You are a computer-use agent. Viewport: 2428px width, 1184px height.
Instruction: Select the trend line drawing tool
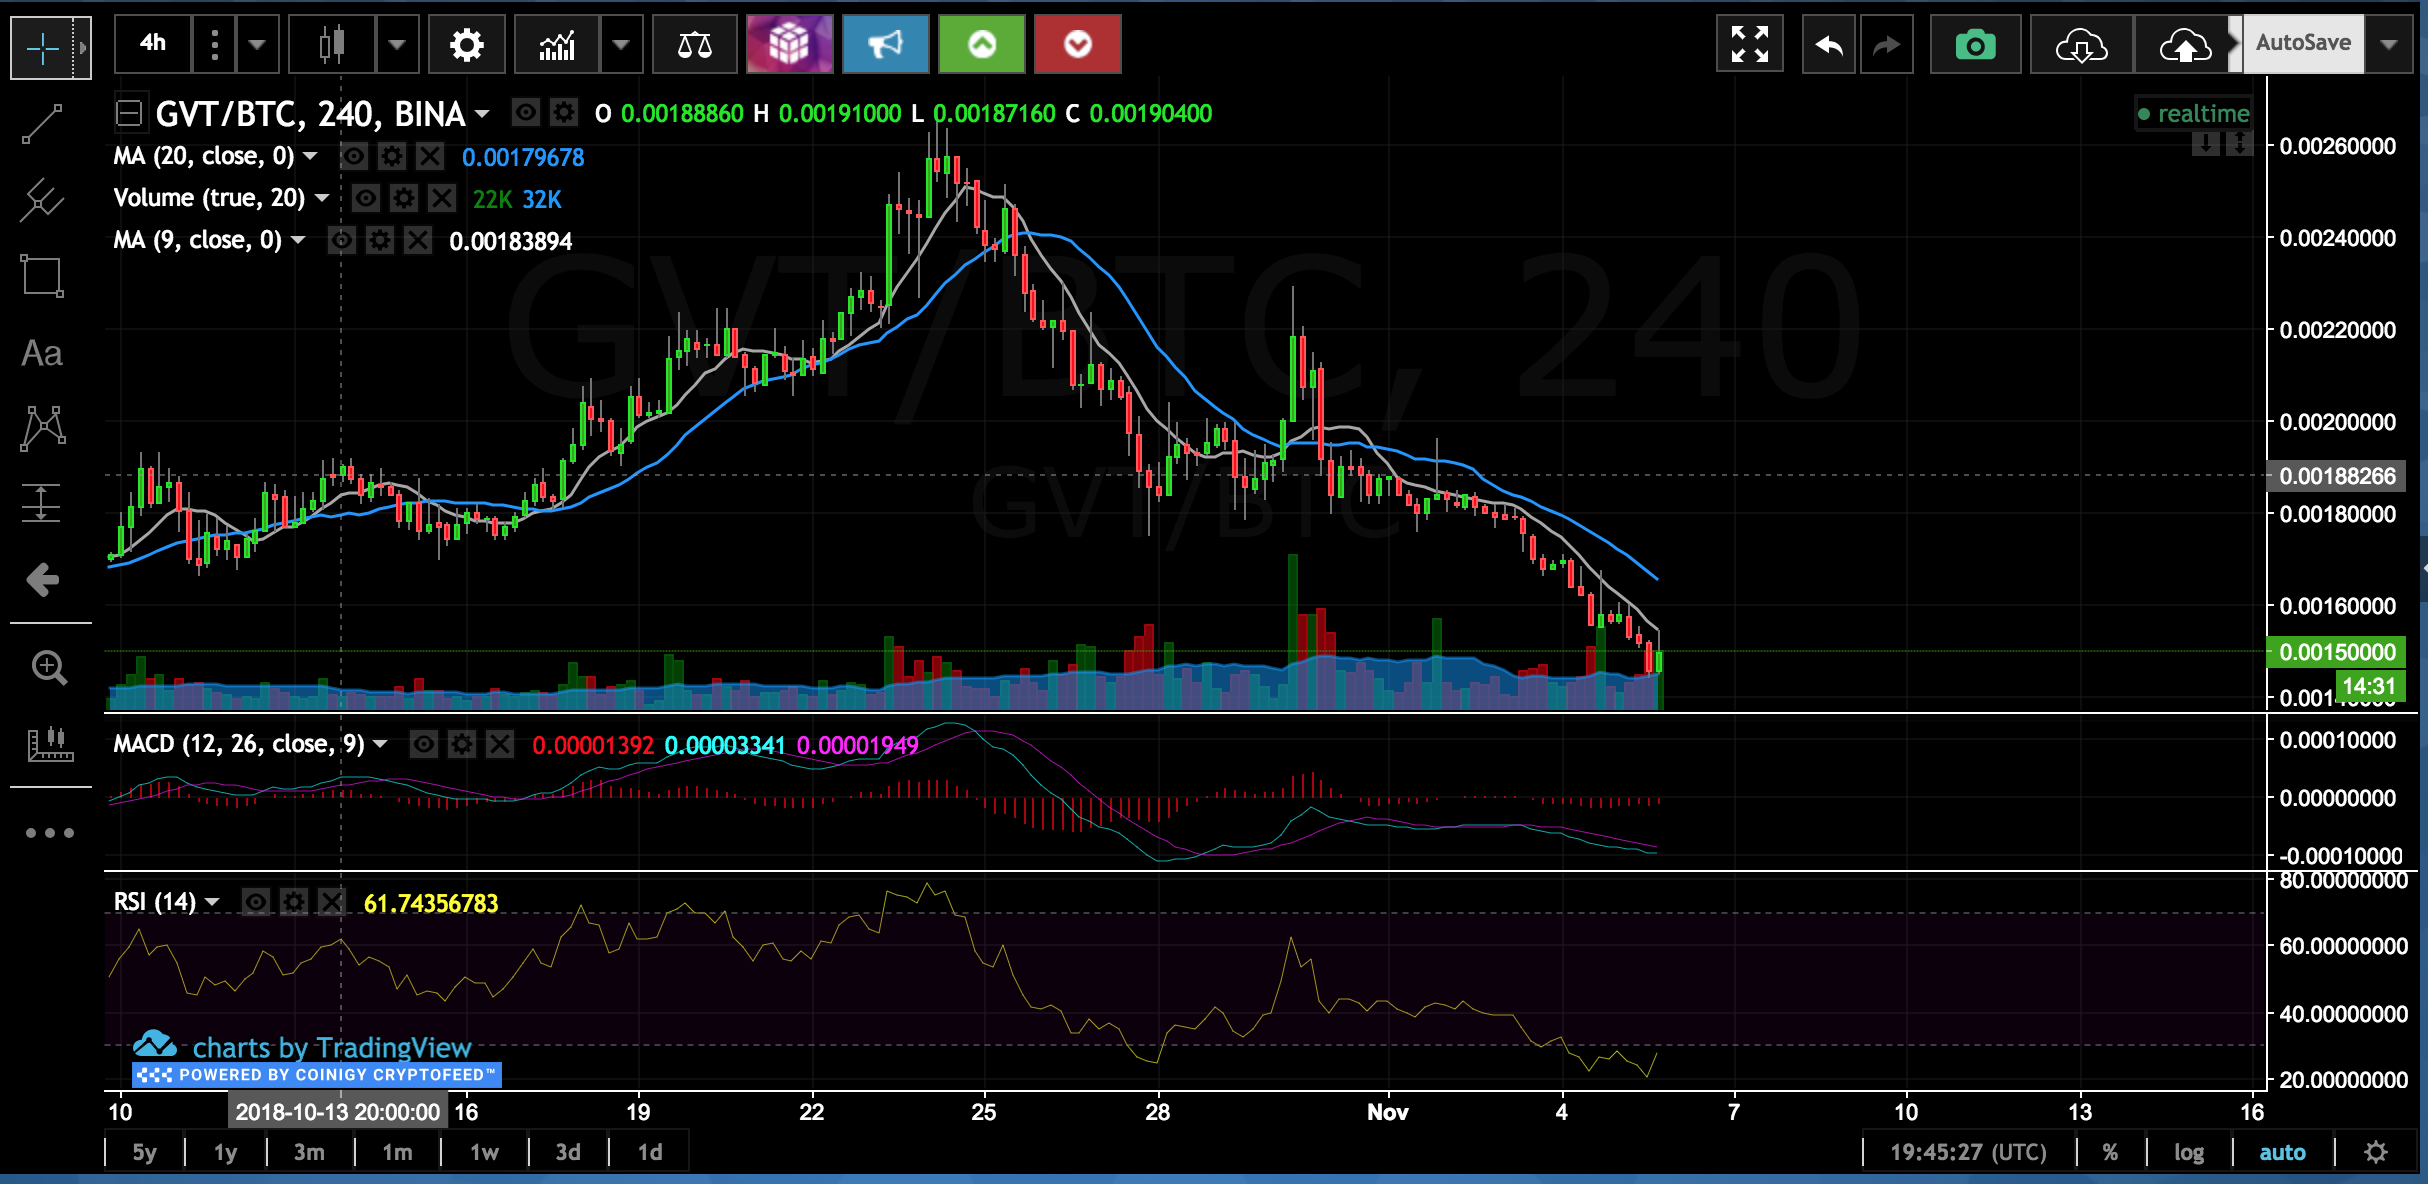[x=42, y=125]
